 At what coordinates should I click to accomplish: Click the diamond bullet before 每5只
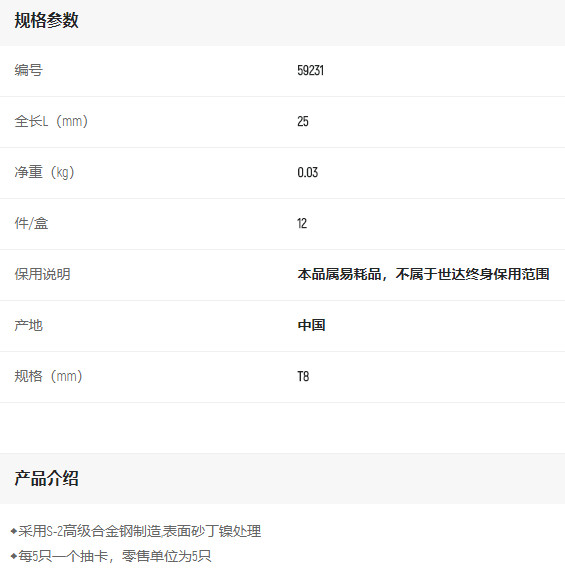point(14,556)
